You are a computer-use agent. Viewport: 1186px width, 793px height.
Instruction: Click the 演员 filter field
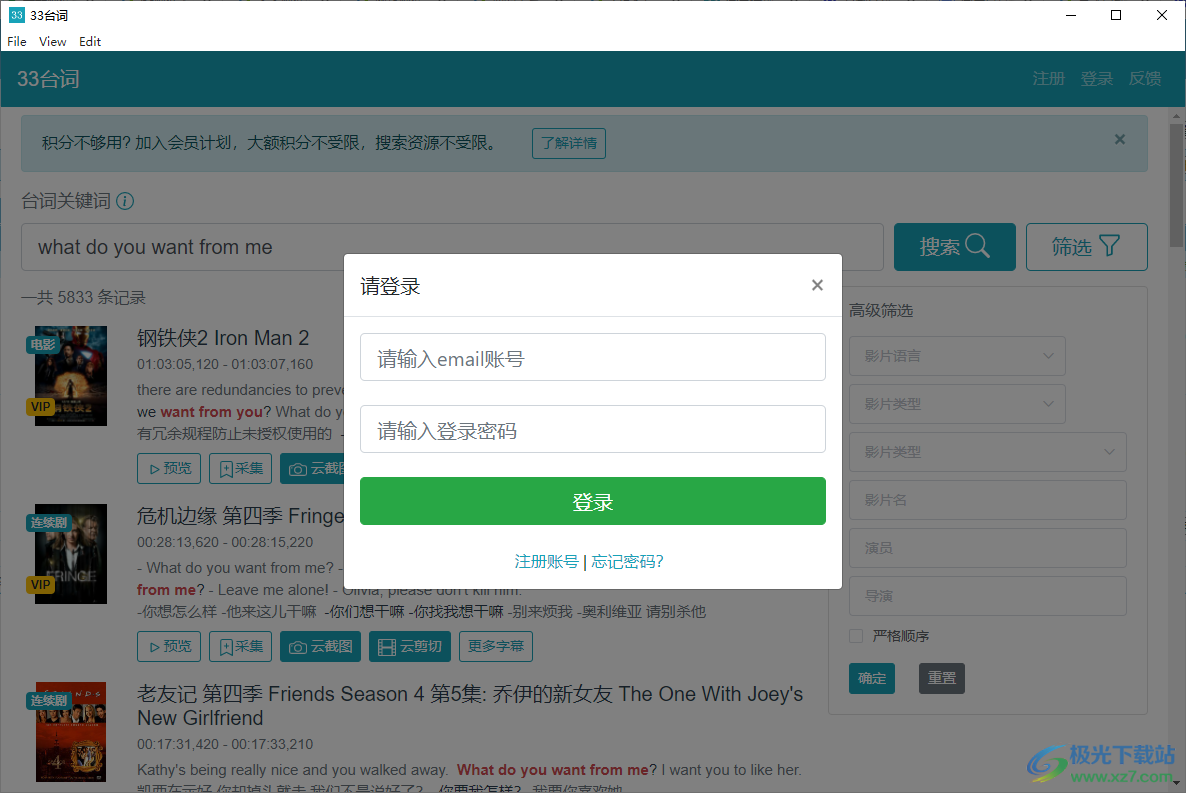[987, 548]
